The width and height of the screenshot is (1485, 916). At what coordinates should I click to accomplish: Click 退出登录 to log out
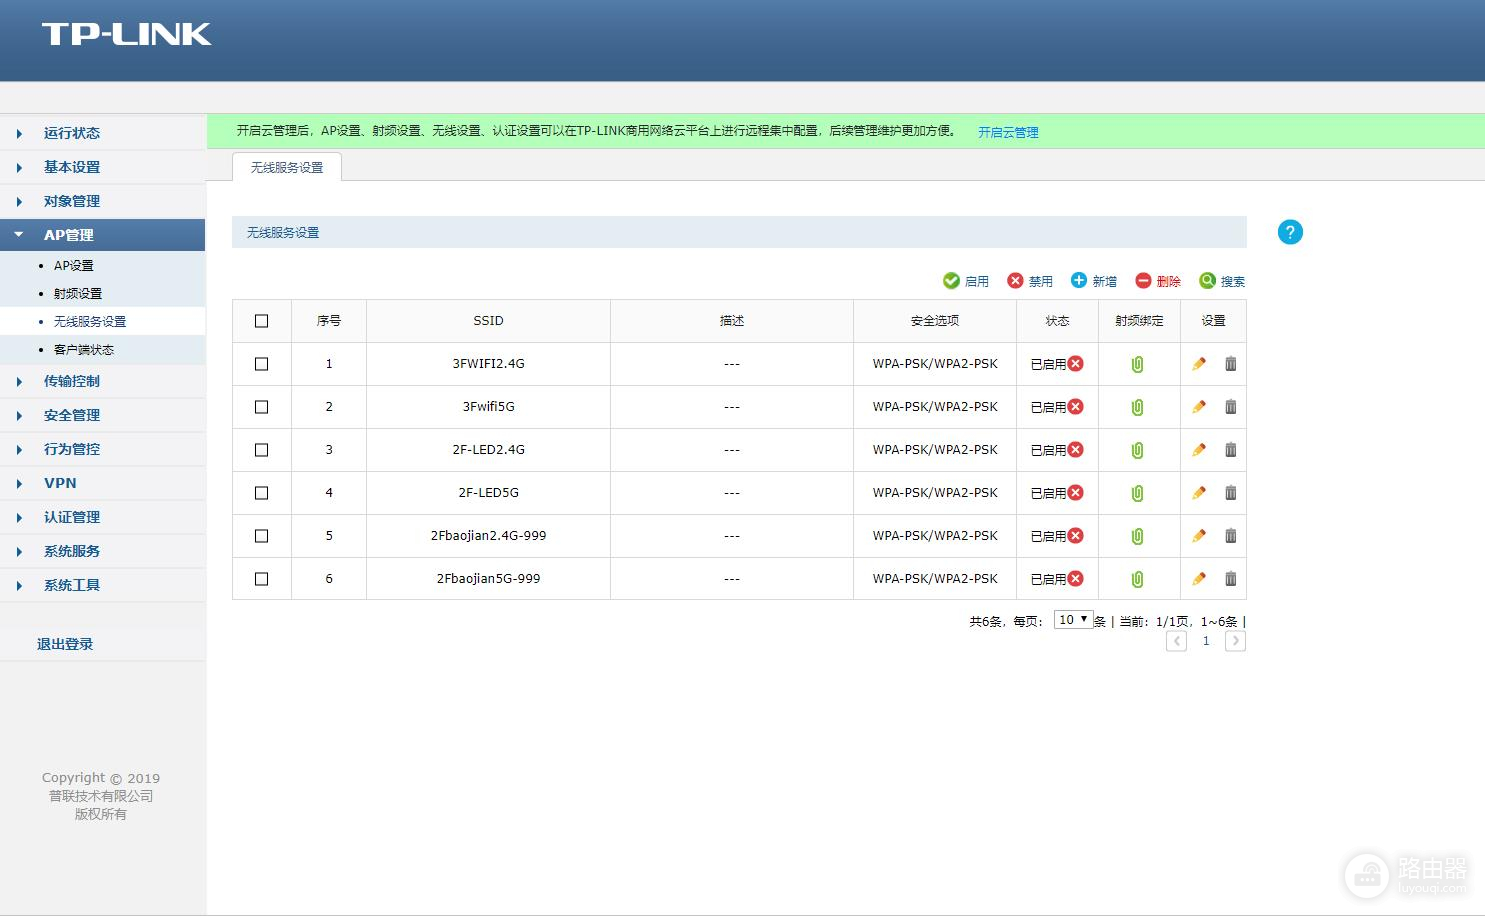click(x=65, y=644)
